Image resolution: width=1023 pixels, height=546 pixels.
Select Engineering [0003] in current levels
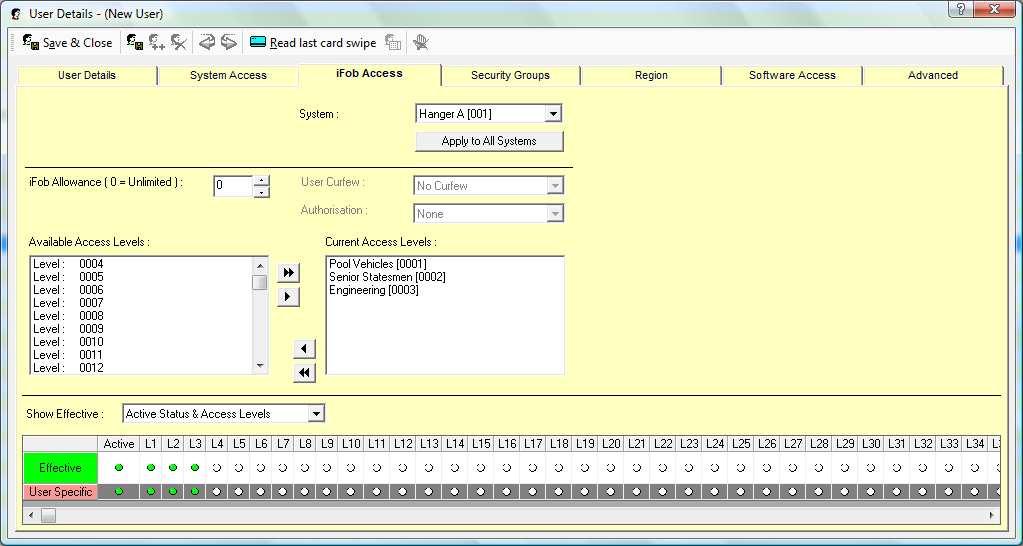(x=374, y=290)
